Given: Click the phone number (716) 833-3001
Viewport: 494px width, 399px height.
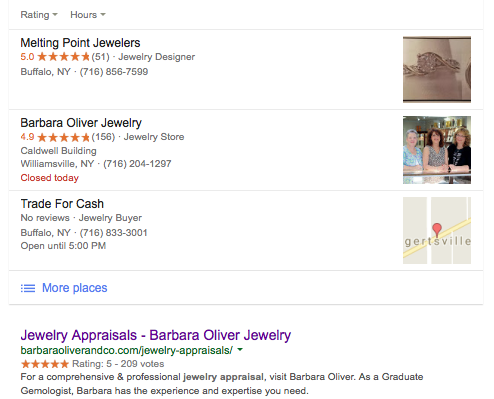Looking at the screenshot, I should 113,232.
